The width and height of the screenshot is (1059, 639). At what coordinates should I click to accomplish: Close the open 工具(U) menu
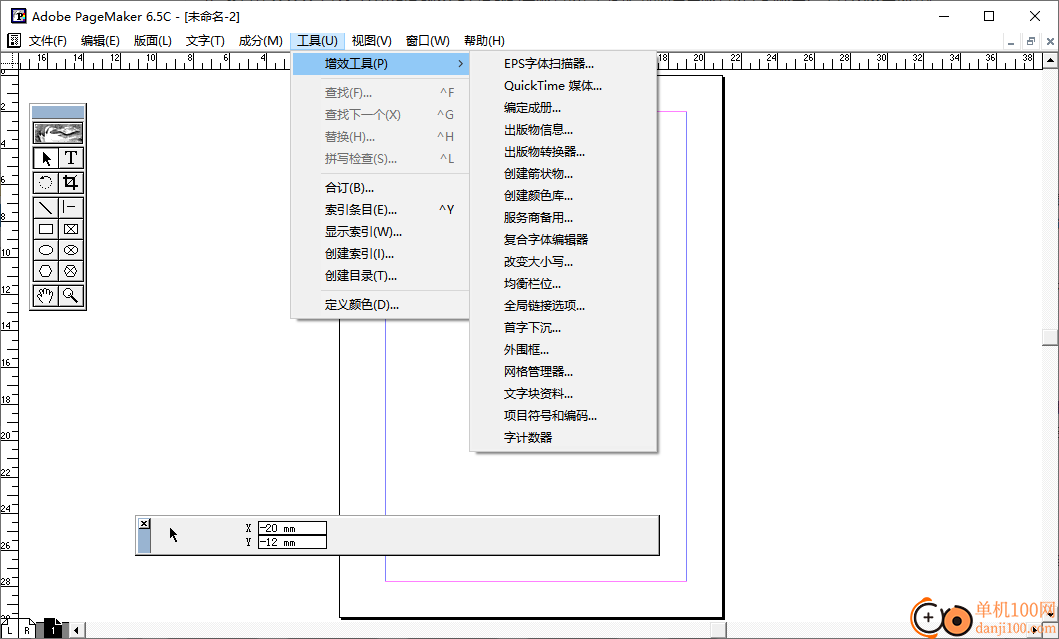point(317,41)
